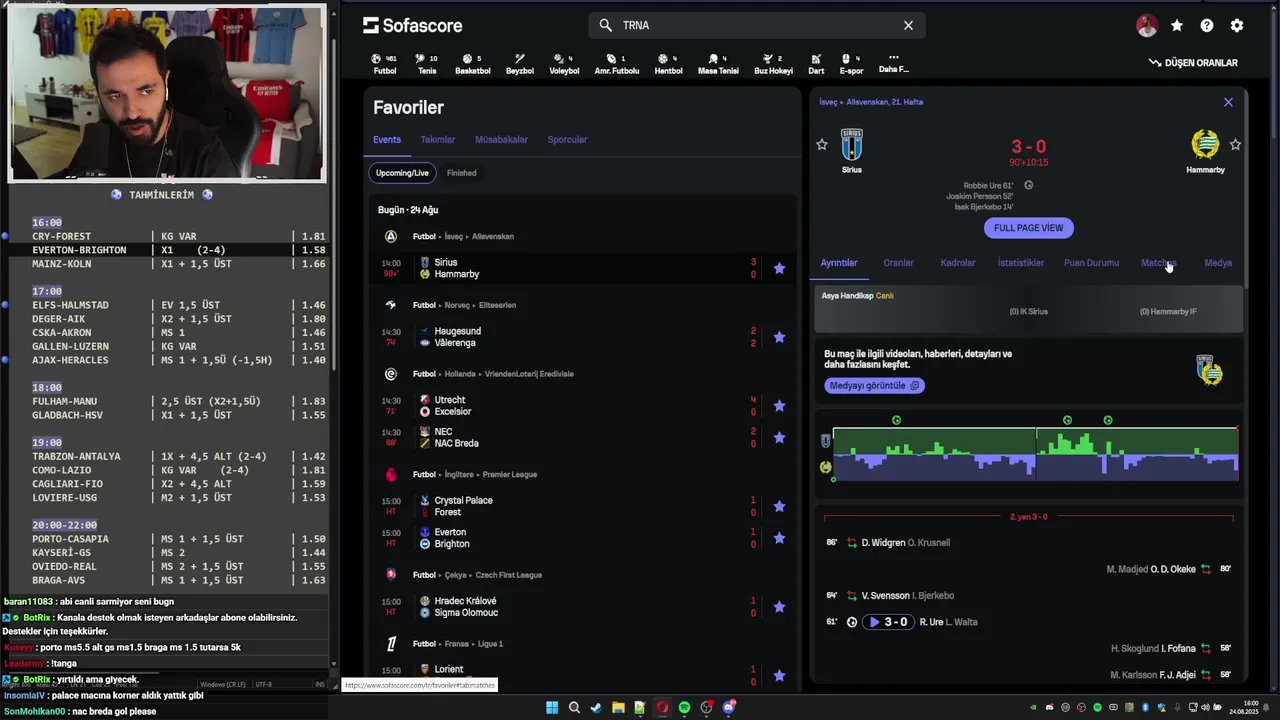Open the Futbol sport category
The width and height of the screenshot is (1280, 720).
coord(384,64)
